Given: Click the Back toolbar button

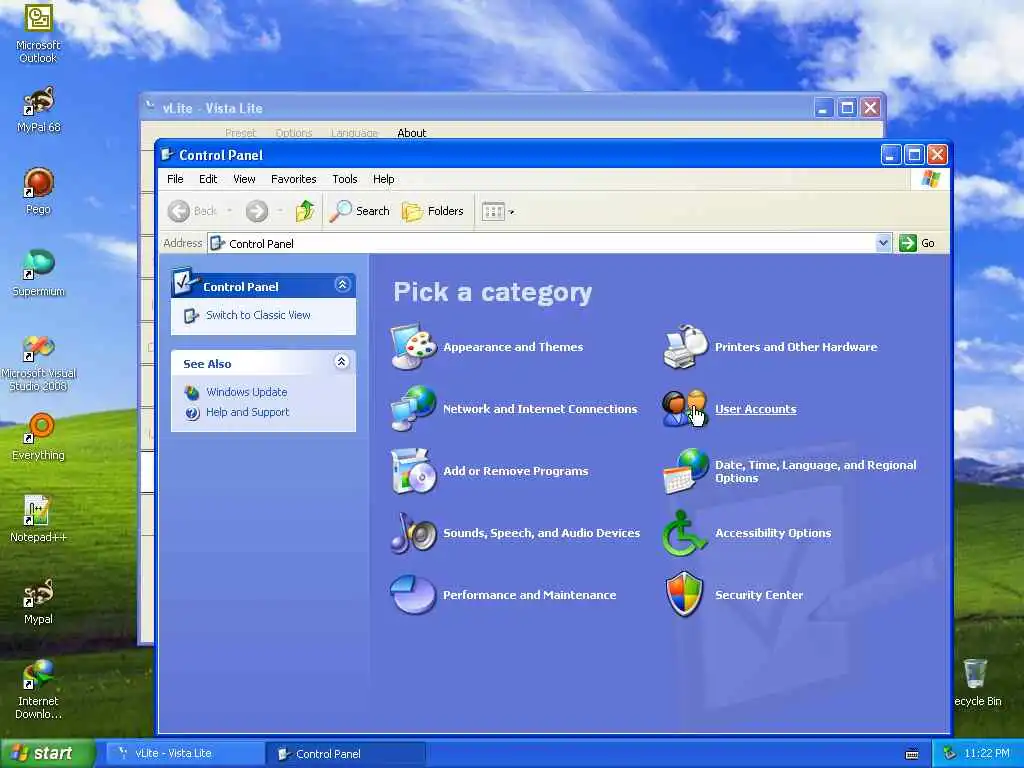Looking at the screenshot, I should pyautogui.click(x=192, y=211).
